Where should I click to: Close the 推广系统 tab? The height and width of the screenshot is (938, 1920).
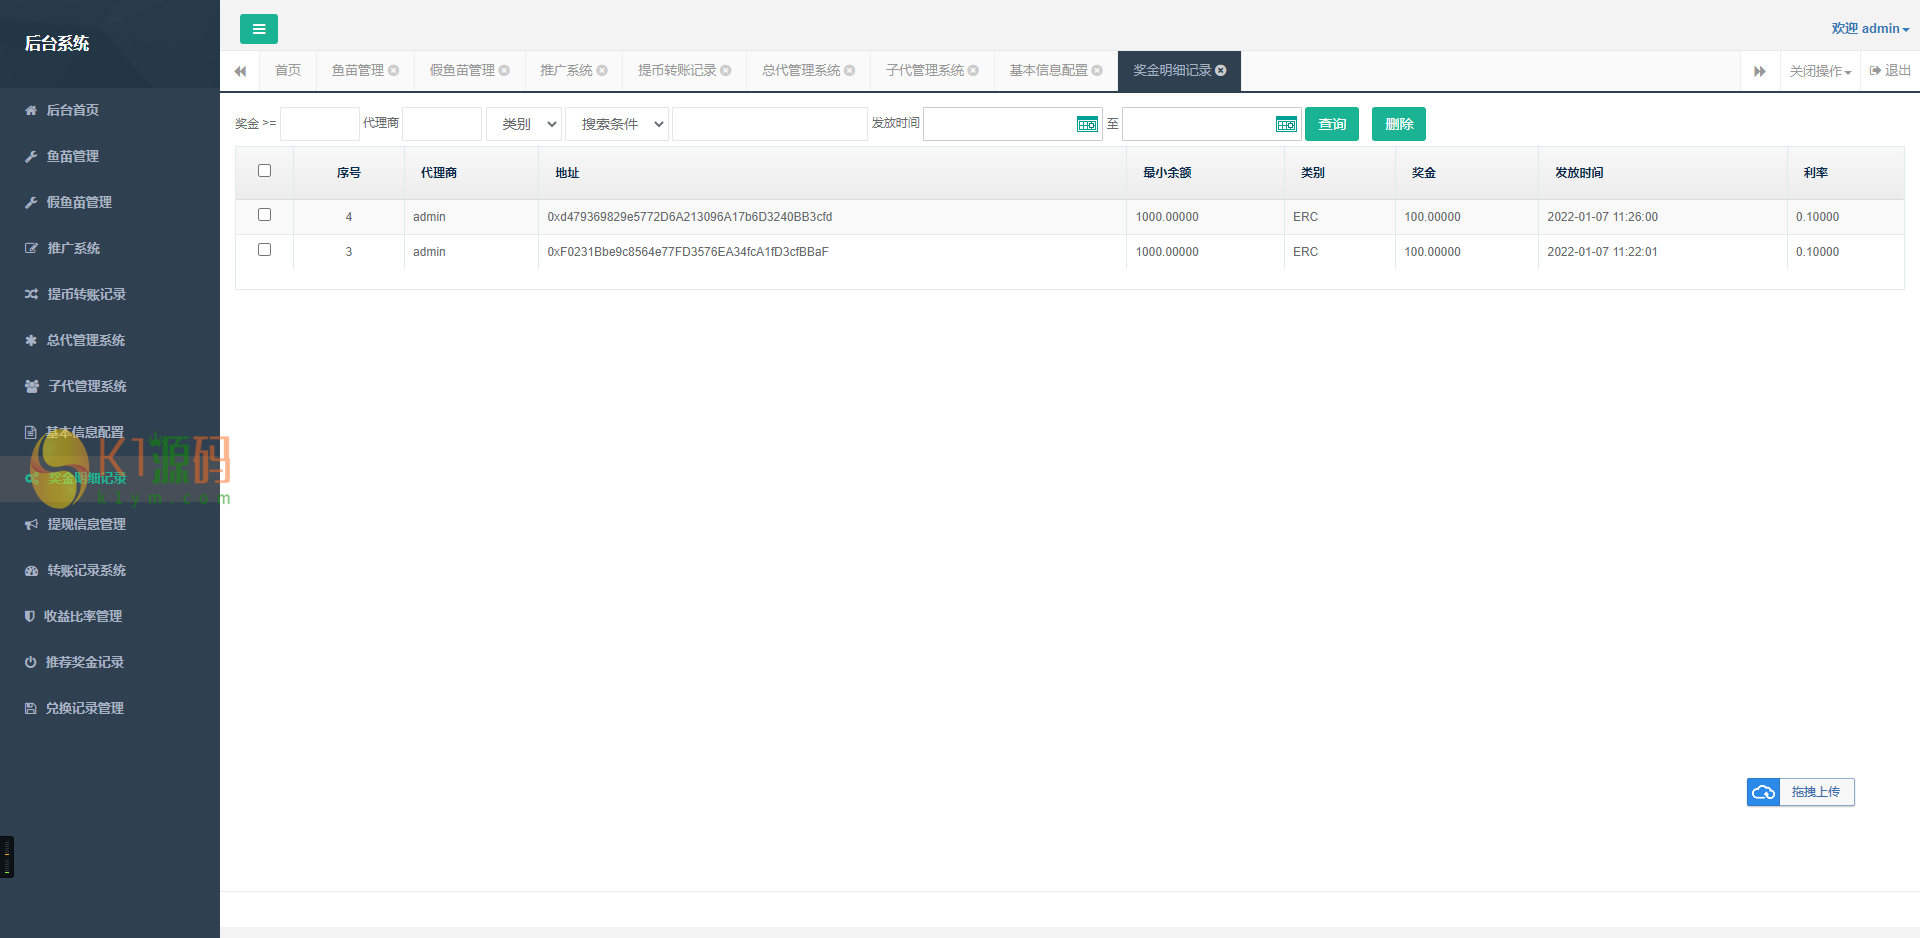[602, 70]
